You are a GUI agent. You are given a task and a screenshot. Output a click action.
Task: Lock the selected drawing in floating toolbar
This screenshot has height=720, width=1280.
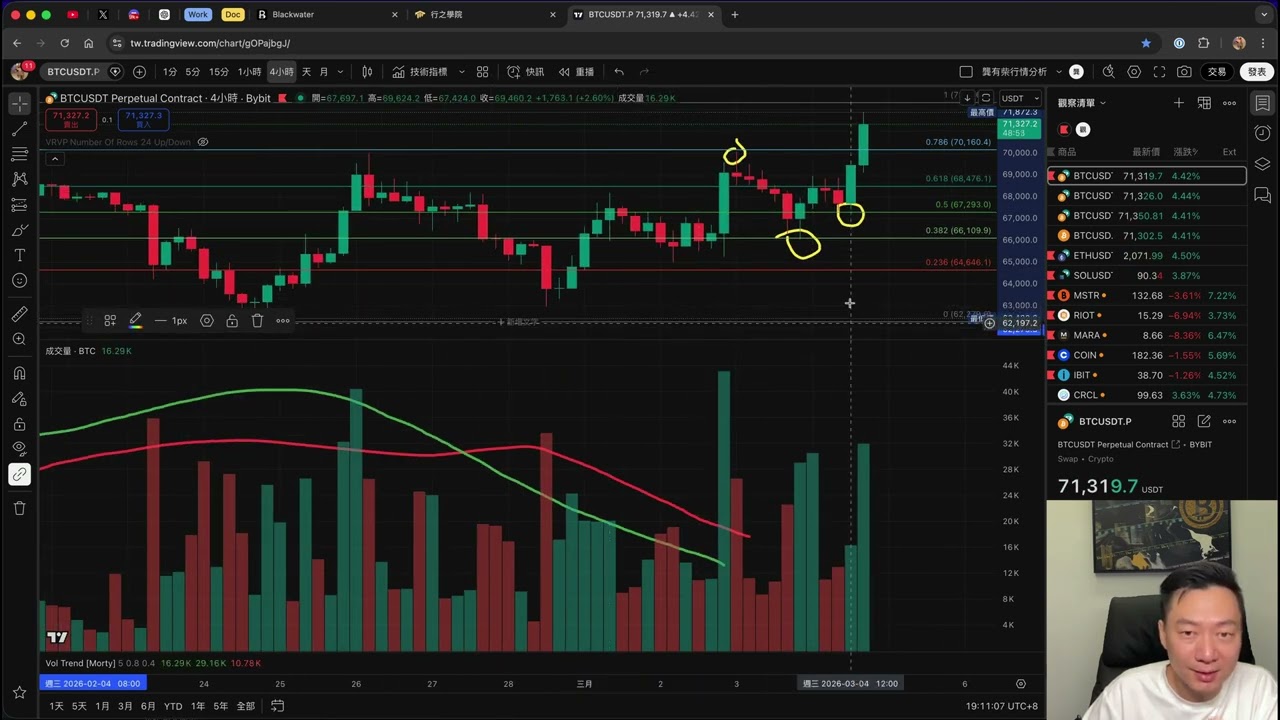[232, 321]
